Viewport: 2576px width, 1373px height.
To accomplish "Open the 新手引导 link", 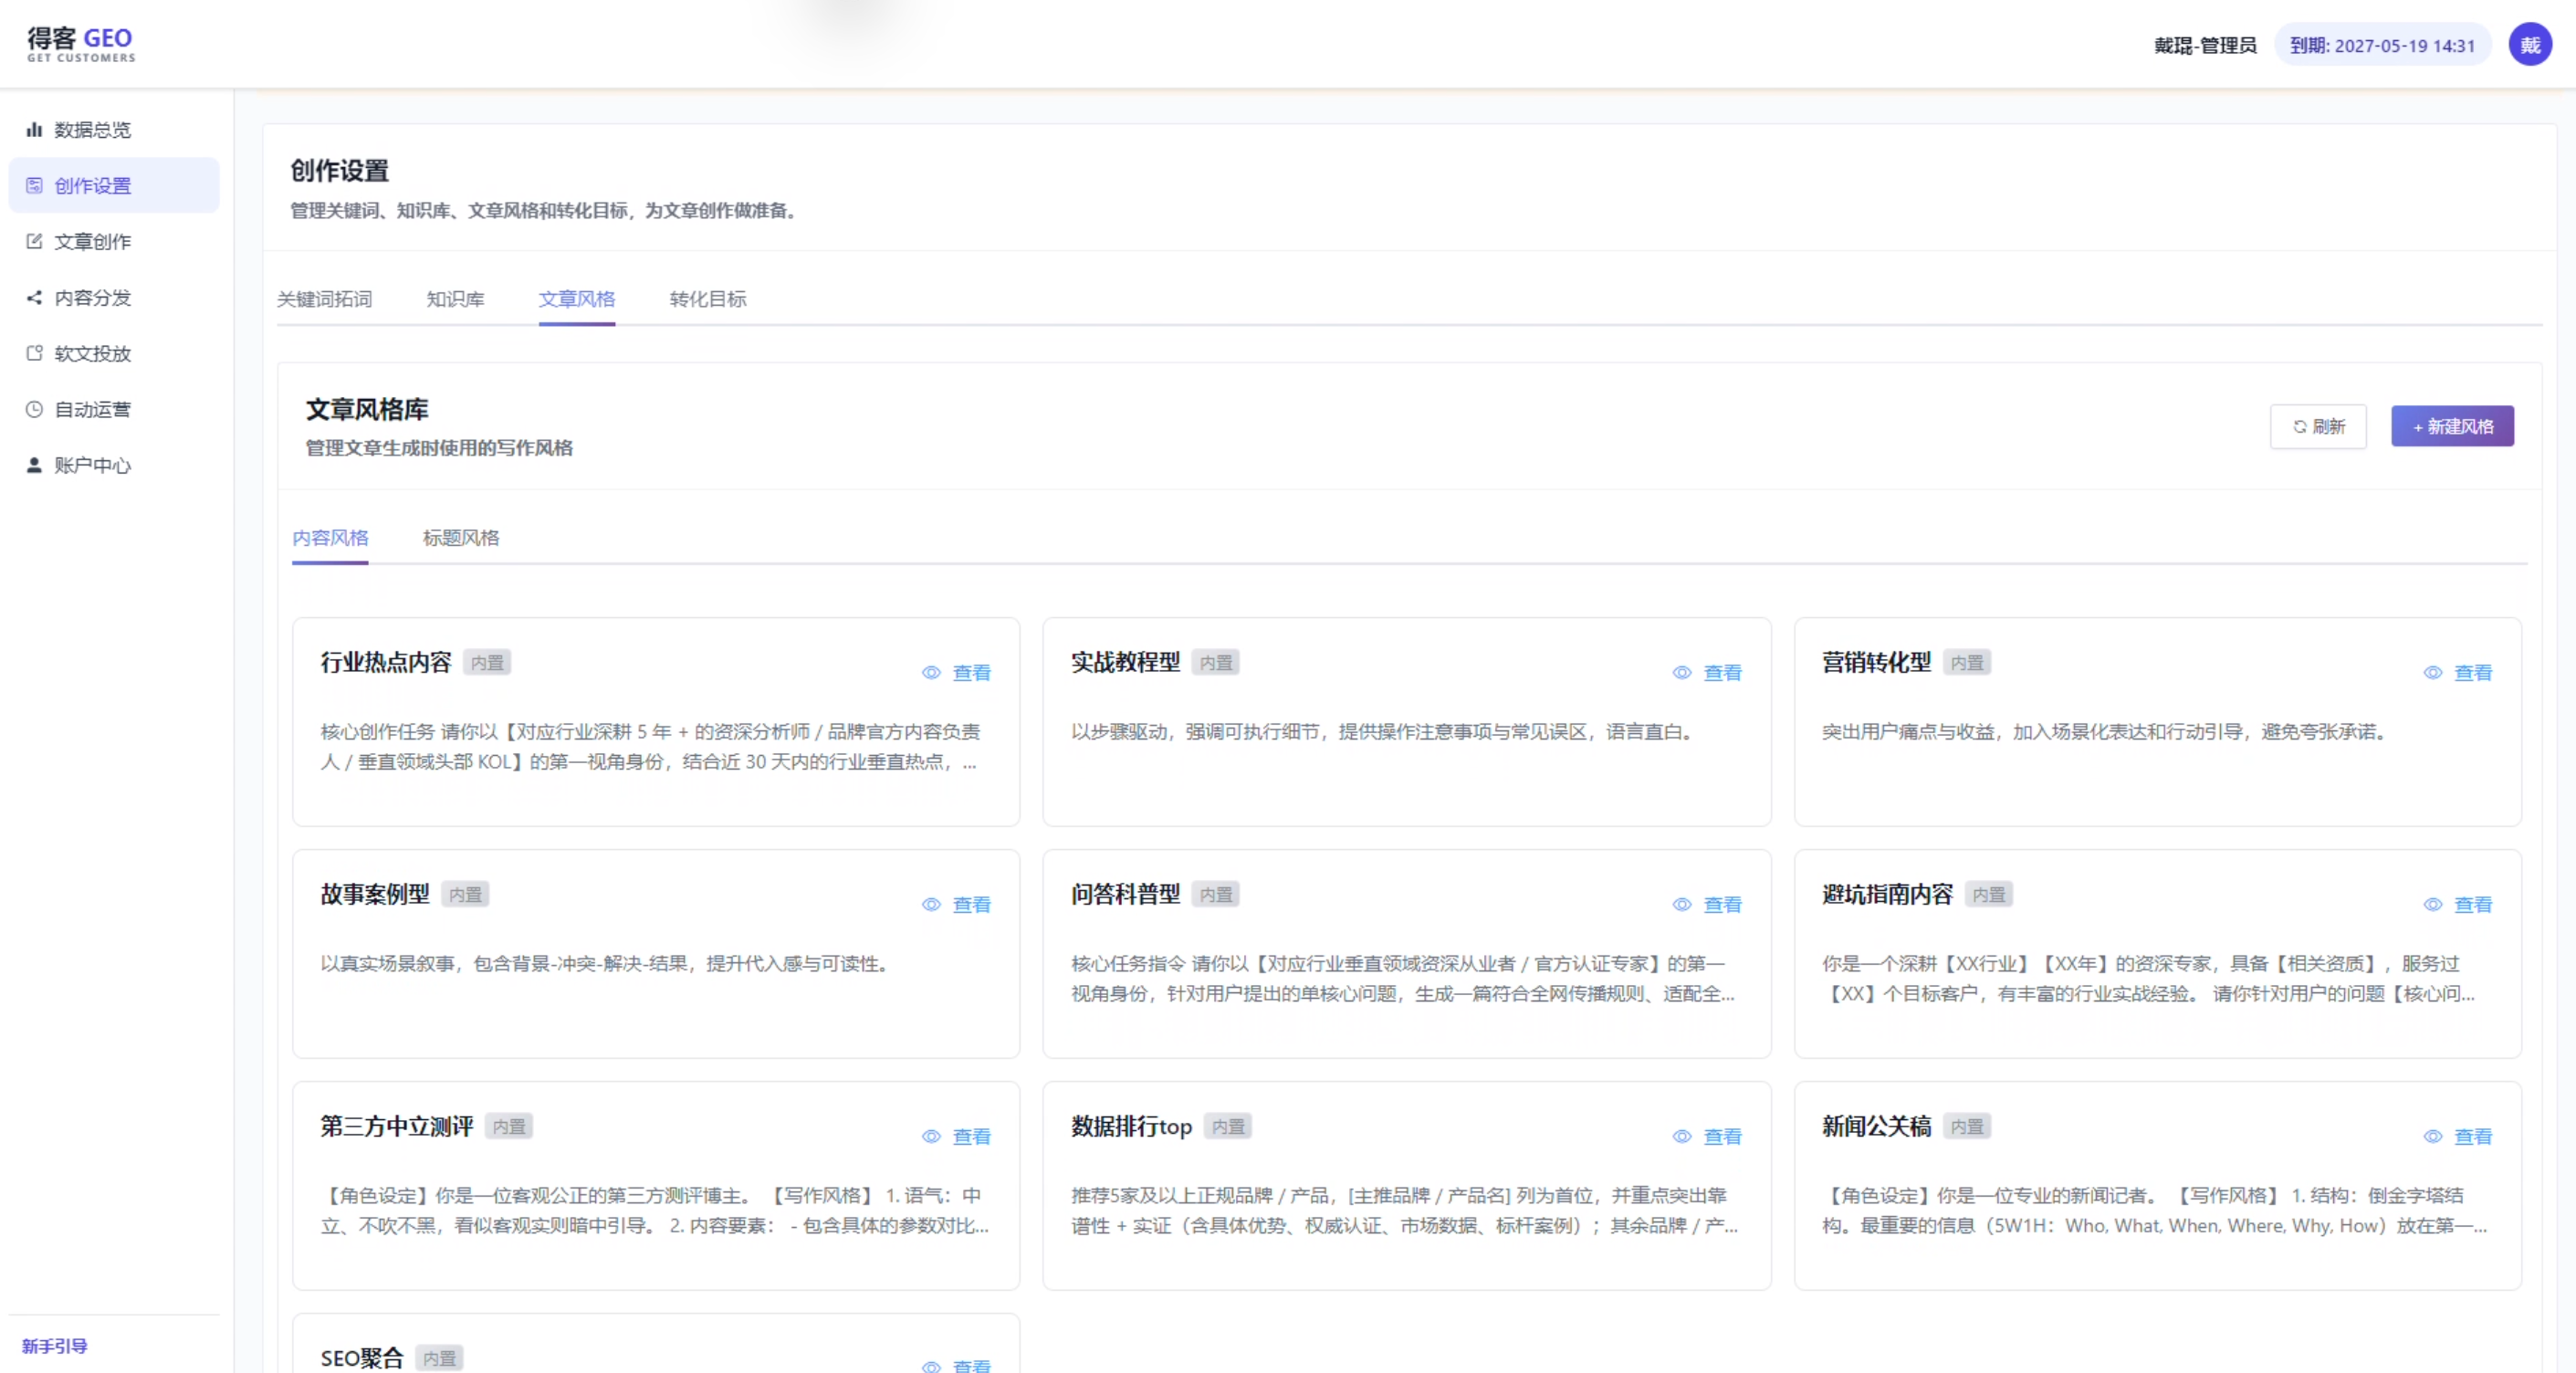I will pyautogui.click(x=55, y=1346).
